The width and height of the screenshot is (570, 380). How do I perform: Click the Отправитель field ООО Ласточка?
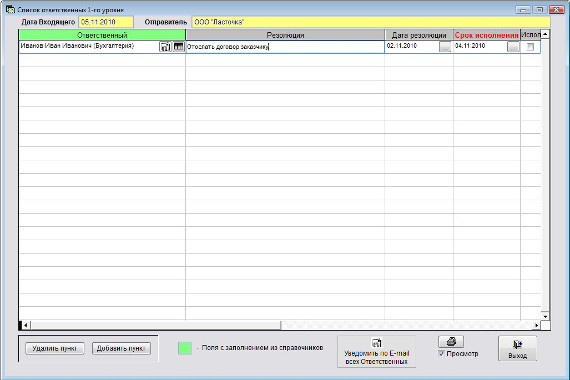click(371, 22)
